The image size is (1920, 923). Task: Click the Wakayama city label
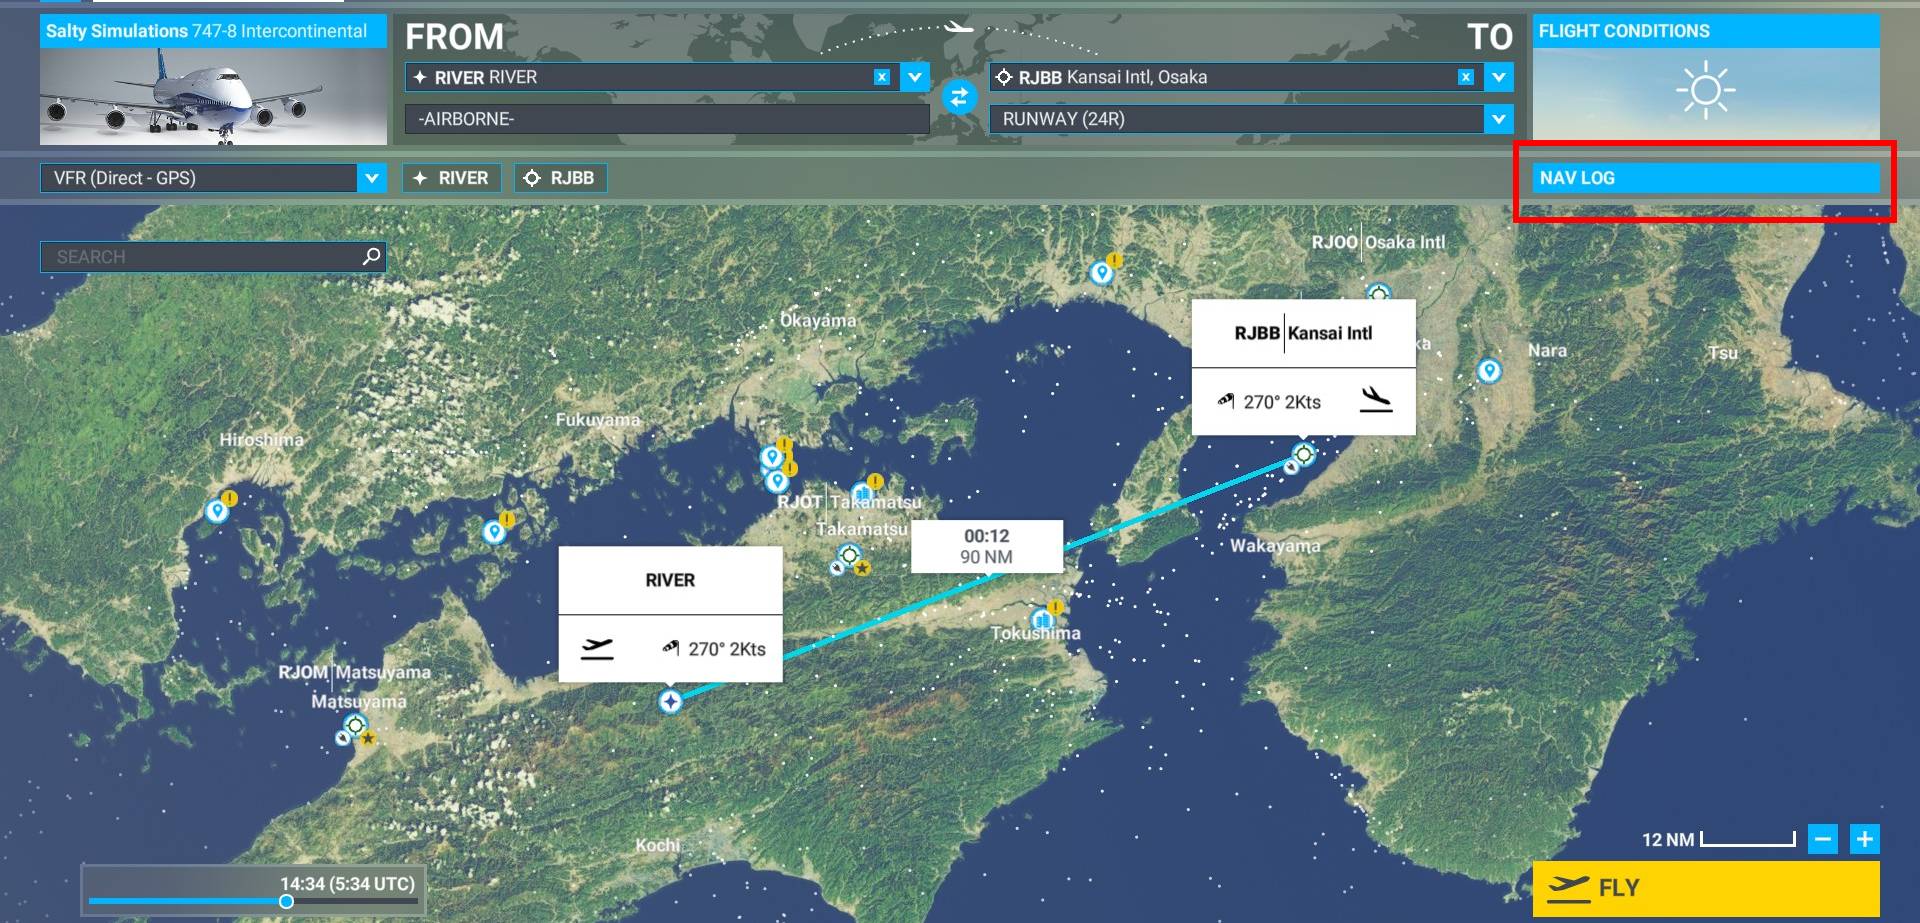coord(1275,545)
